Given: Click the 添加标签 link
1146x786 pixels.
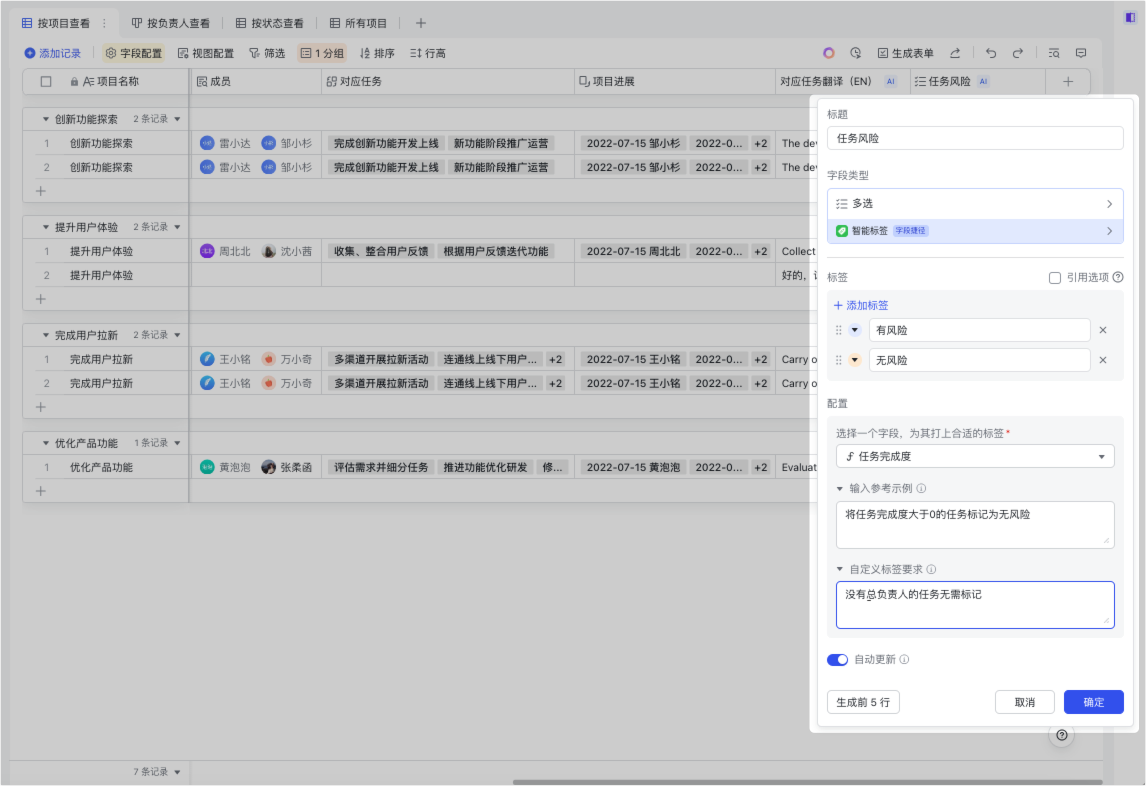Looking at the screenshot, I should click(861, 305).
